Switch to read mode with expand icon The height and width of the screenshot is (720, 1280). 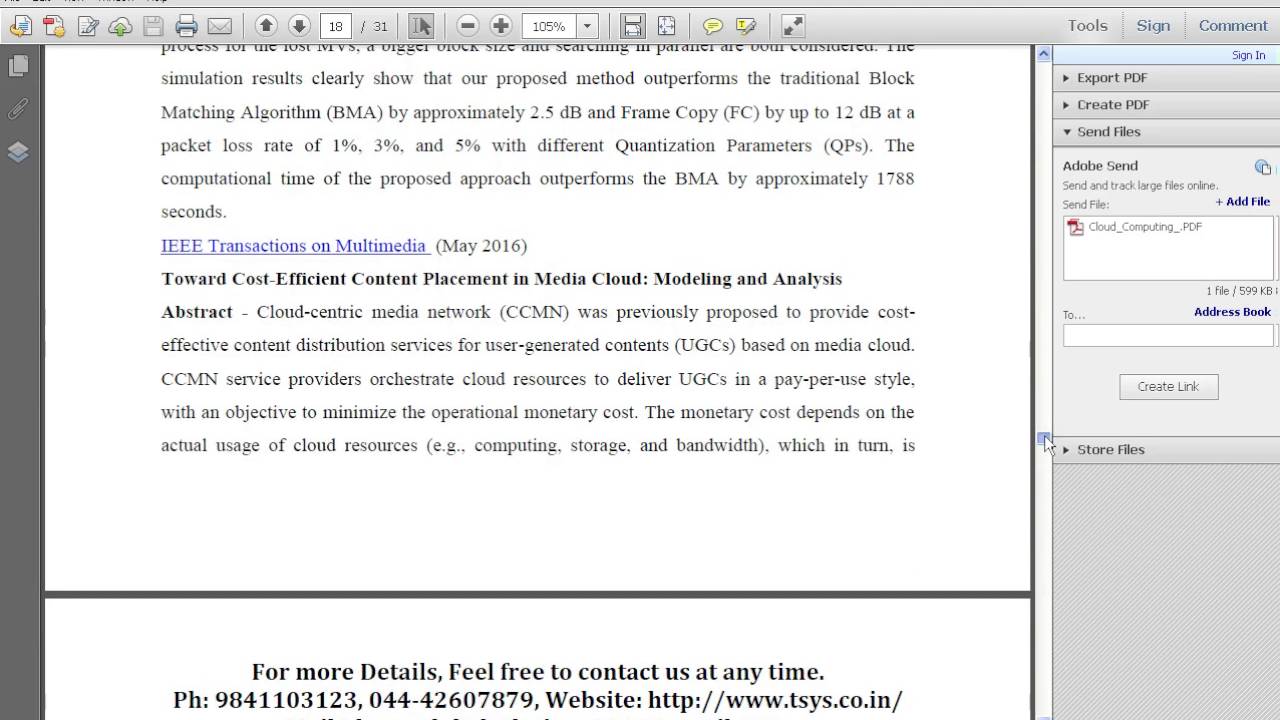coord(792,26)
